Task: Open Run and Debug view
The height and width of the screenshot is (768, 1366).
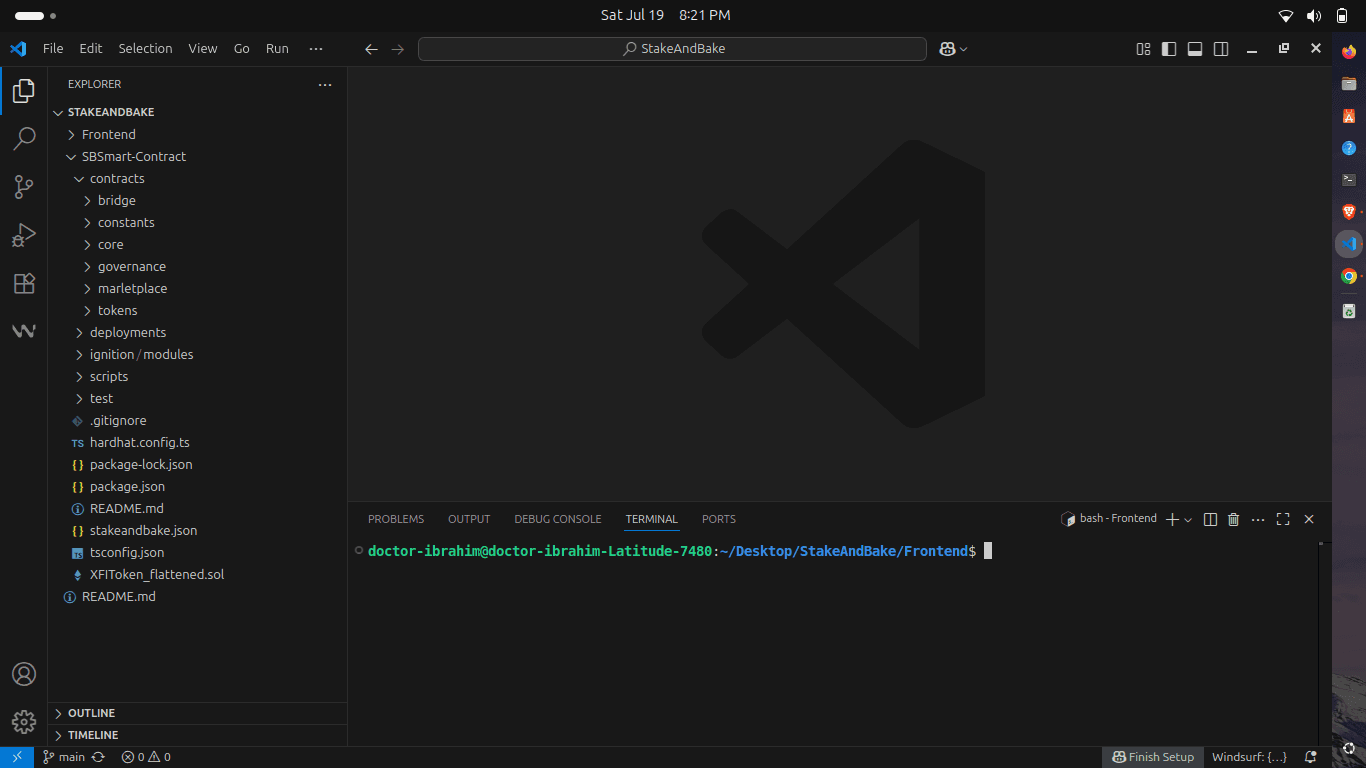Action: (24, 235)
